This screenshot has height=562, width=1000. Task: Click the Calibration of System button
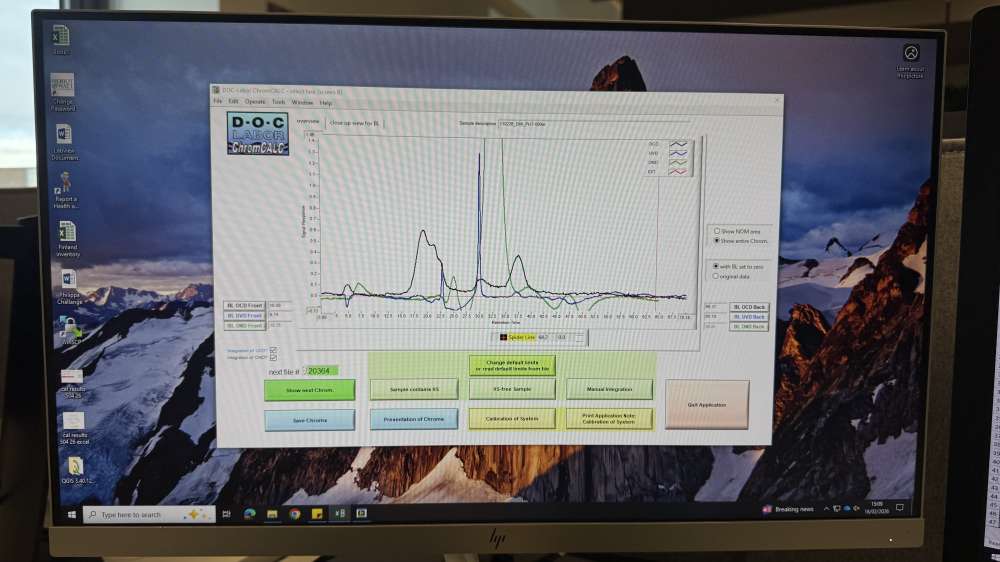coord(512,418)
